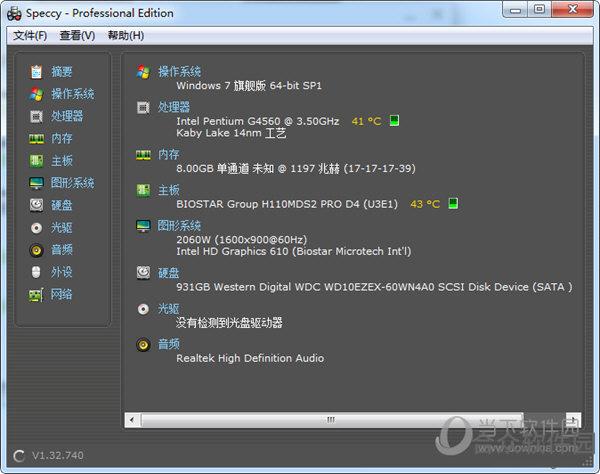Click the disc icon beside sidebar 光驱
The height and width of the screenshot is (474, 600).
point(36,228)
